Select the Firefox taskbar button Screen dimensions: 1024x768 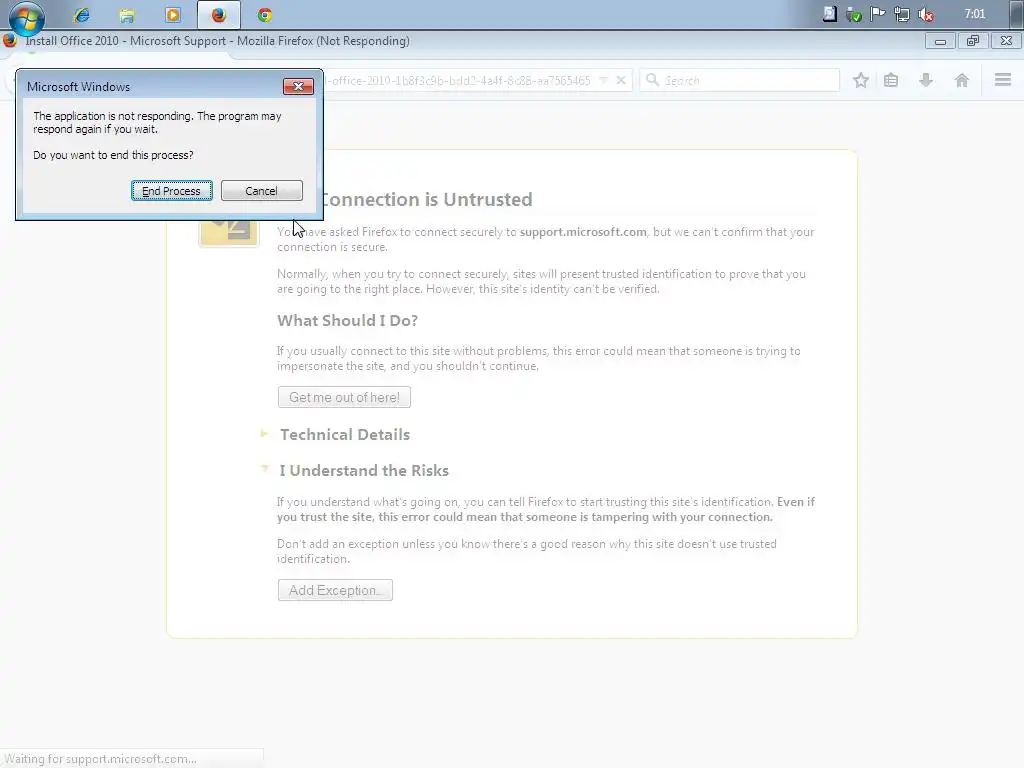219,15
